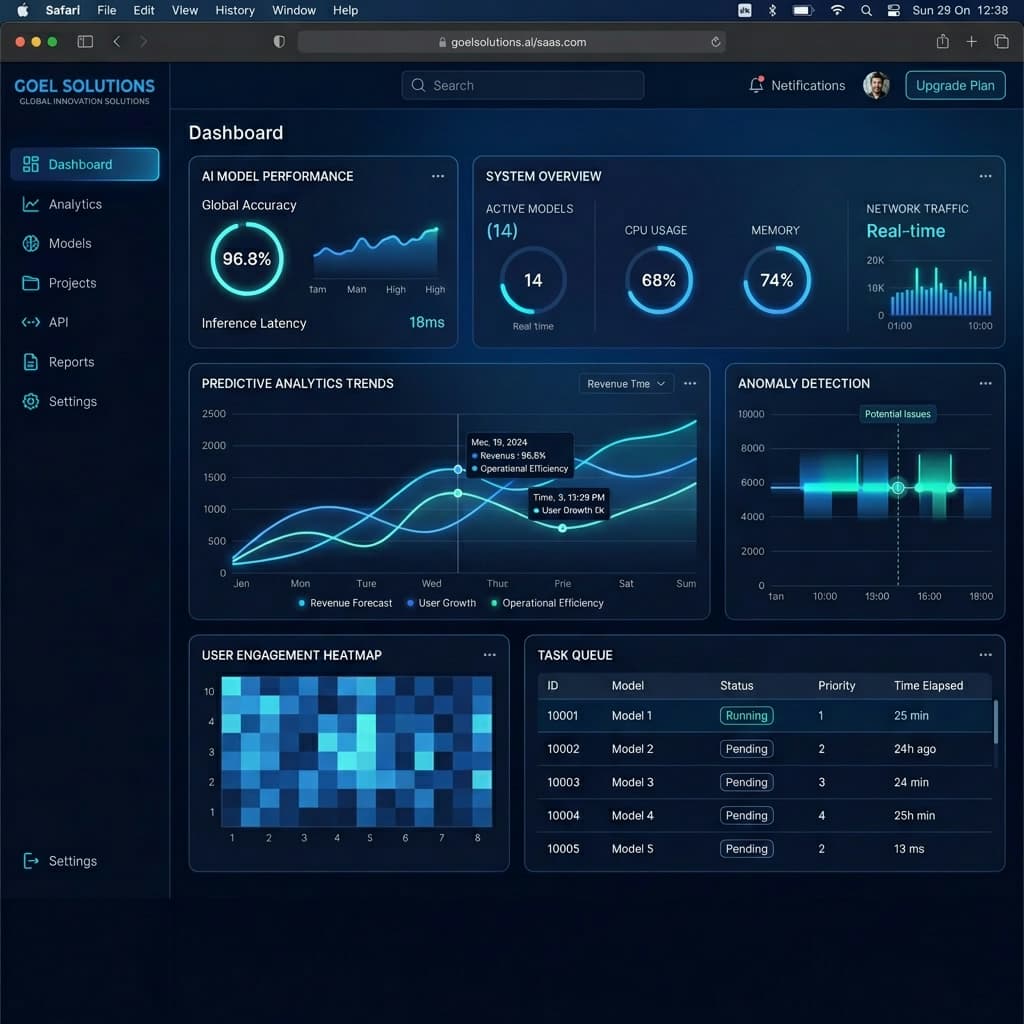Toggle the User Growth legend item

click(441, 603)
